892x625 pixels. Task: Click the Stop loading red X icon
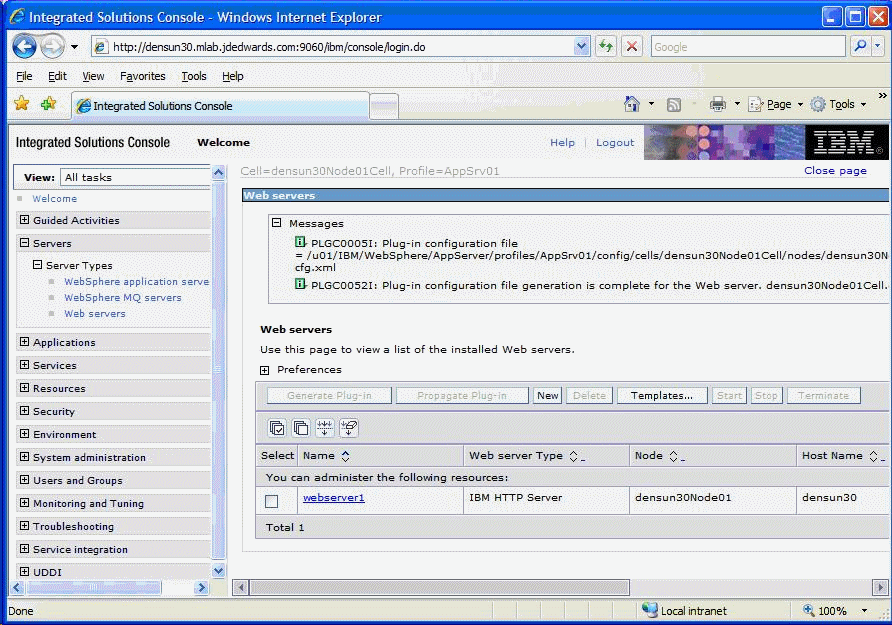click(x=632, y=46)
